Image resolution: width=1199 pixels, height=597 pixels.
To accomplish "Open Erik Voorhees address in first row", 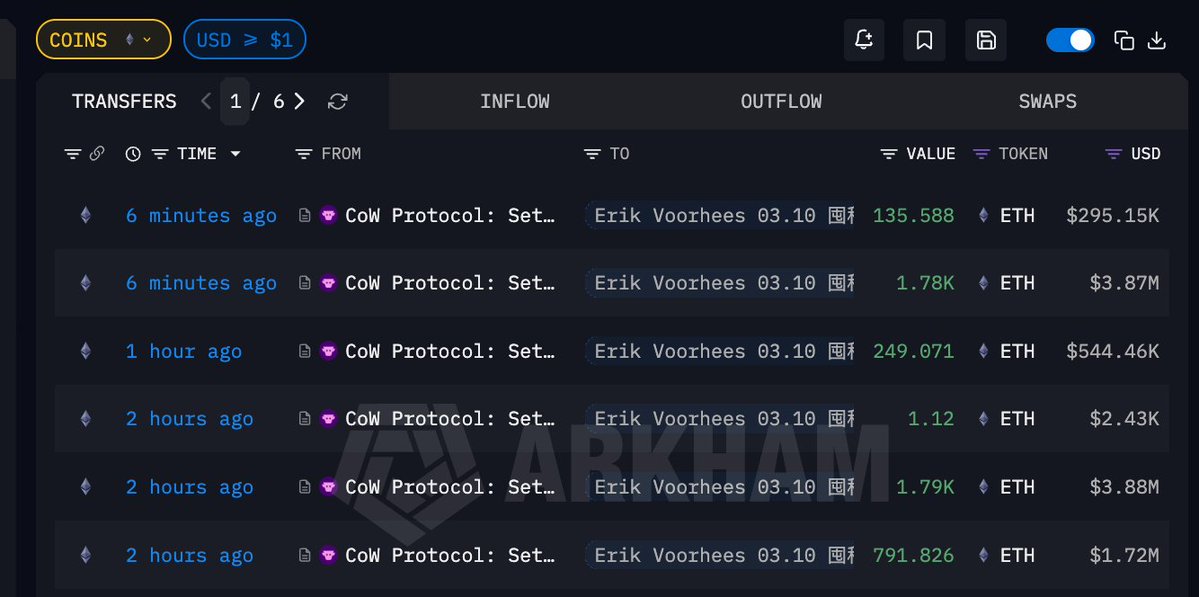I will pos(718,215).
